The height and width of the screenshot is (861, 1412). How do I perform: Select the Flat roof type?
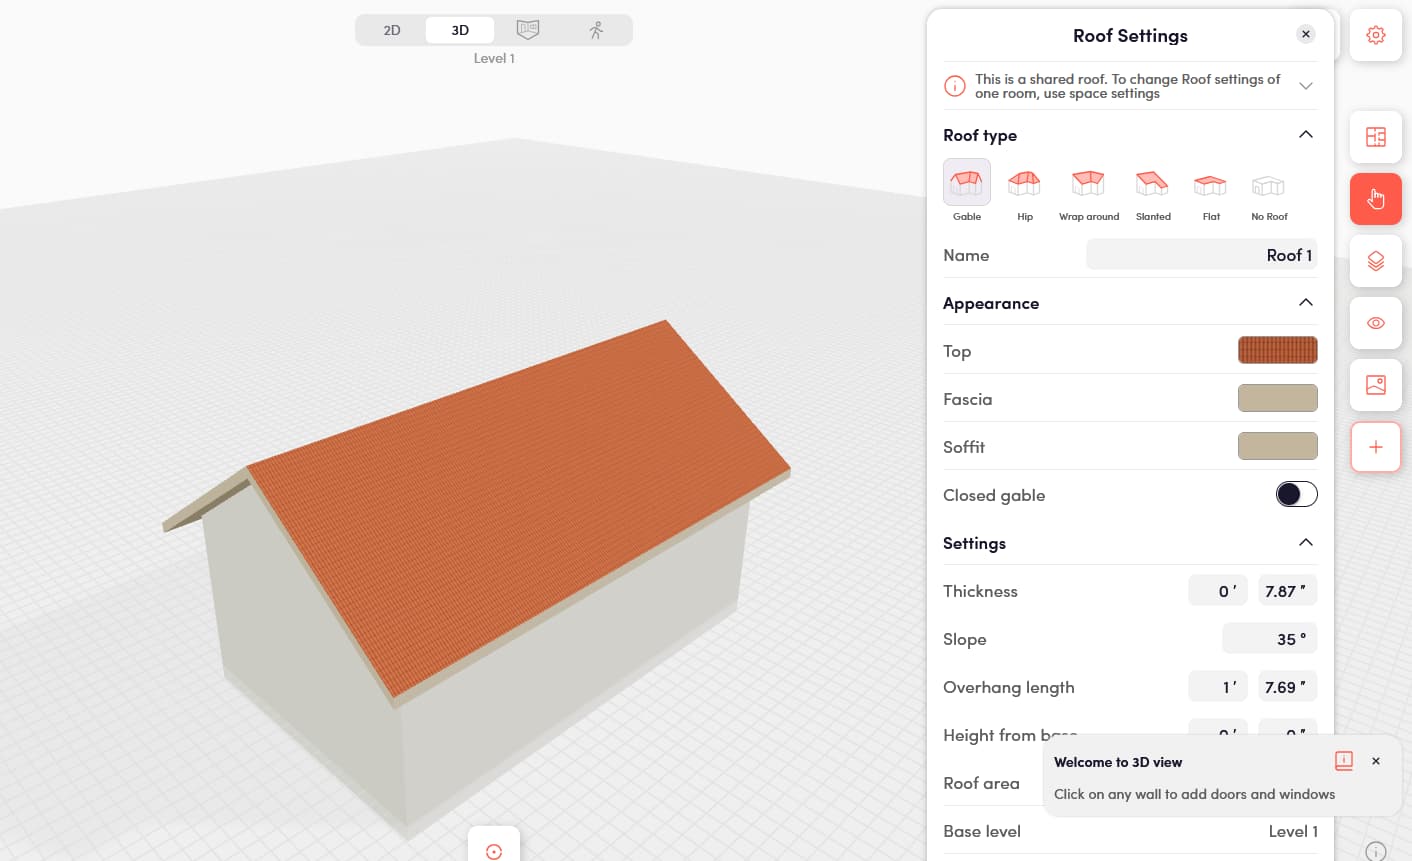pos(1210,189)
